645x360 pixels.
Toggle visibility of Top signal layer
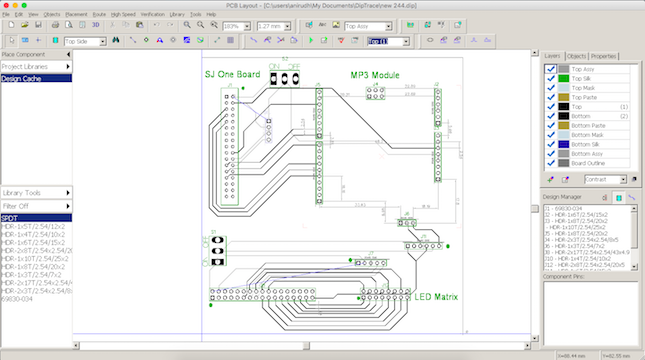point(551,107)
